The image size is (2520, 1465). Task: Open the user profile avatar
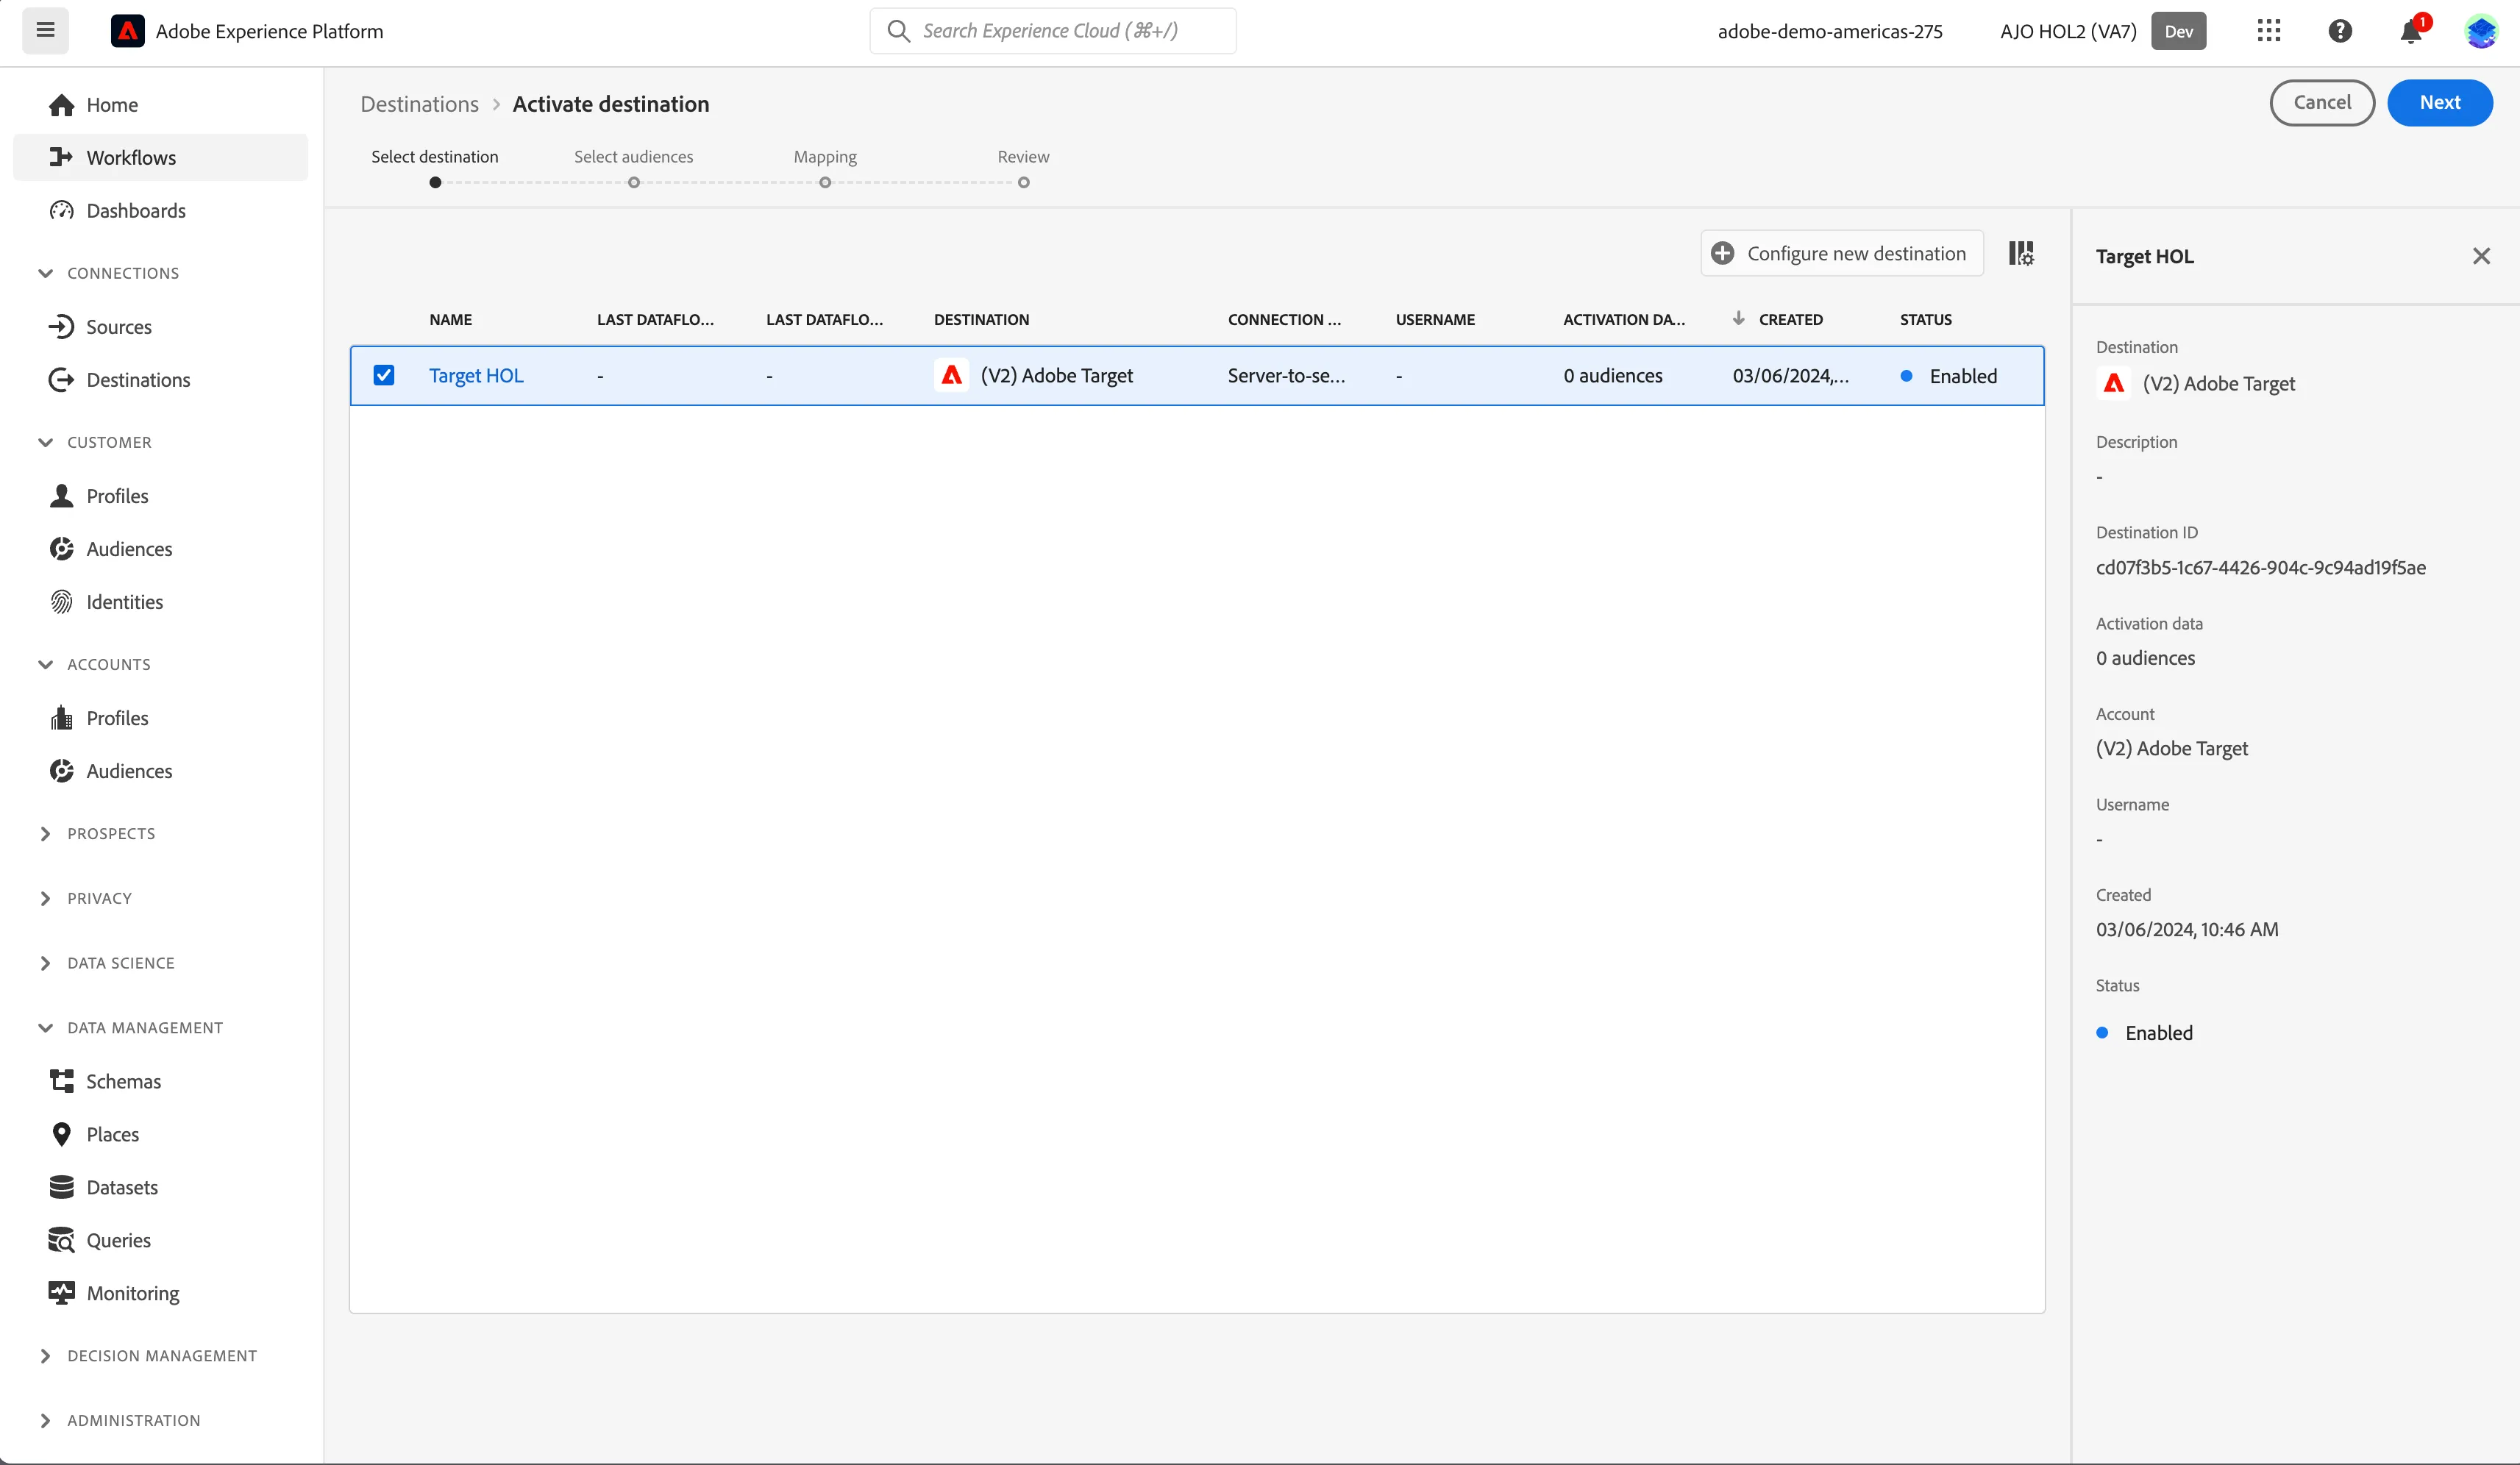coord(2481,31)
